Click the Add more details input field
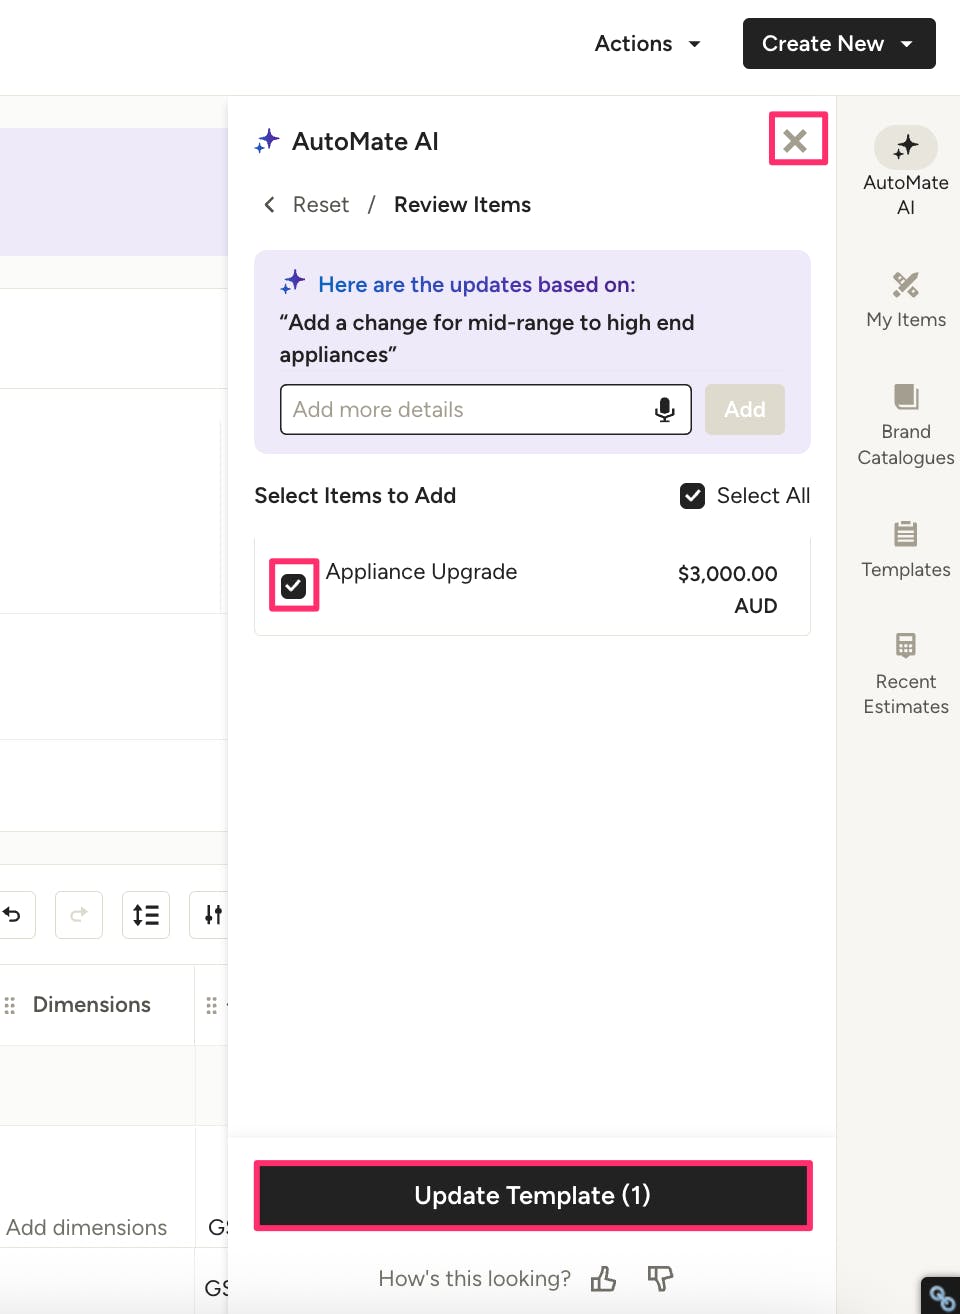The image size is (960, 1314). pos(467,410)
